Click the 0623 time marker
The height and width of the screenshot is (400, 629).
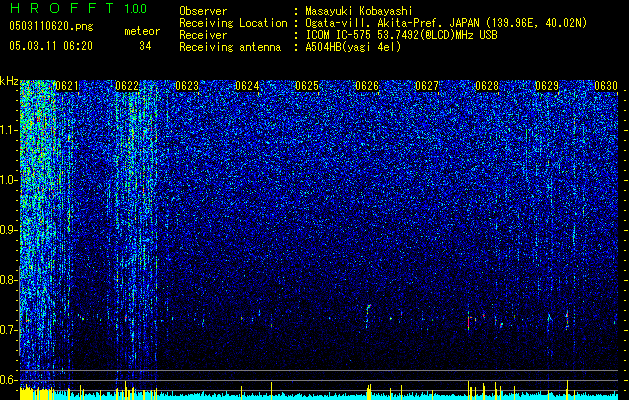pyautogui.click(x=187, y=86)
